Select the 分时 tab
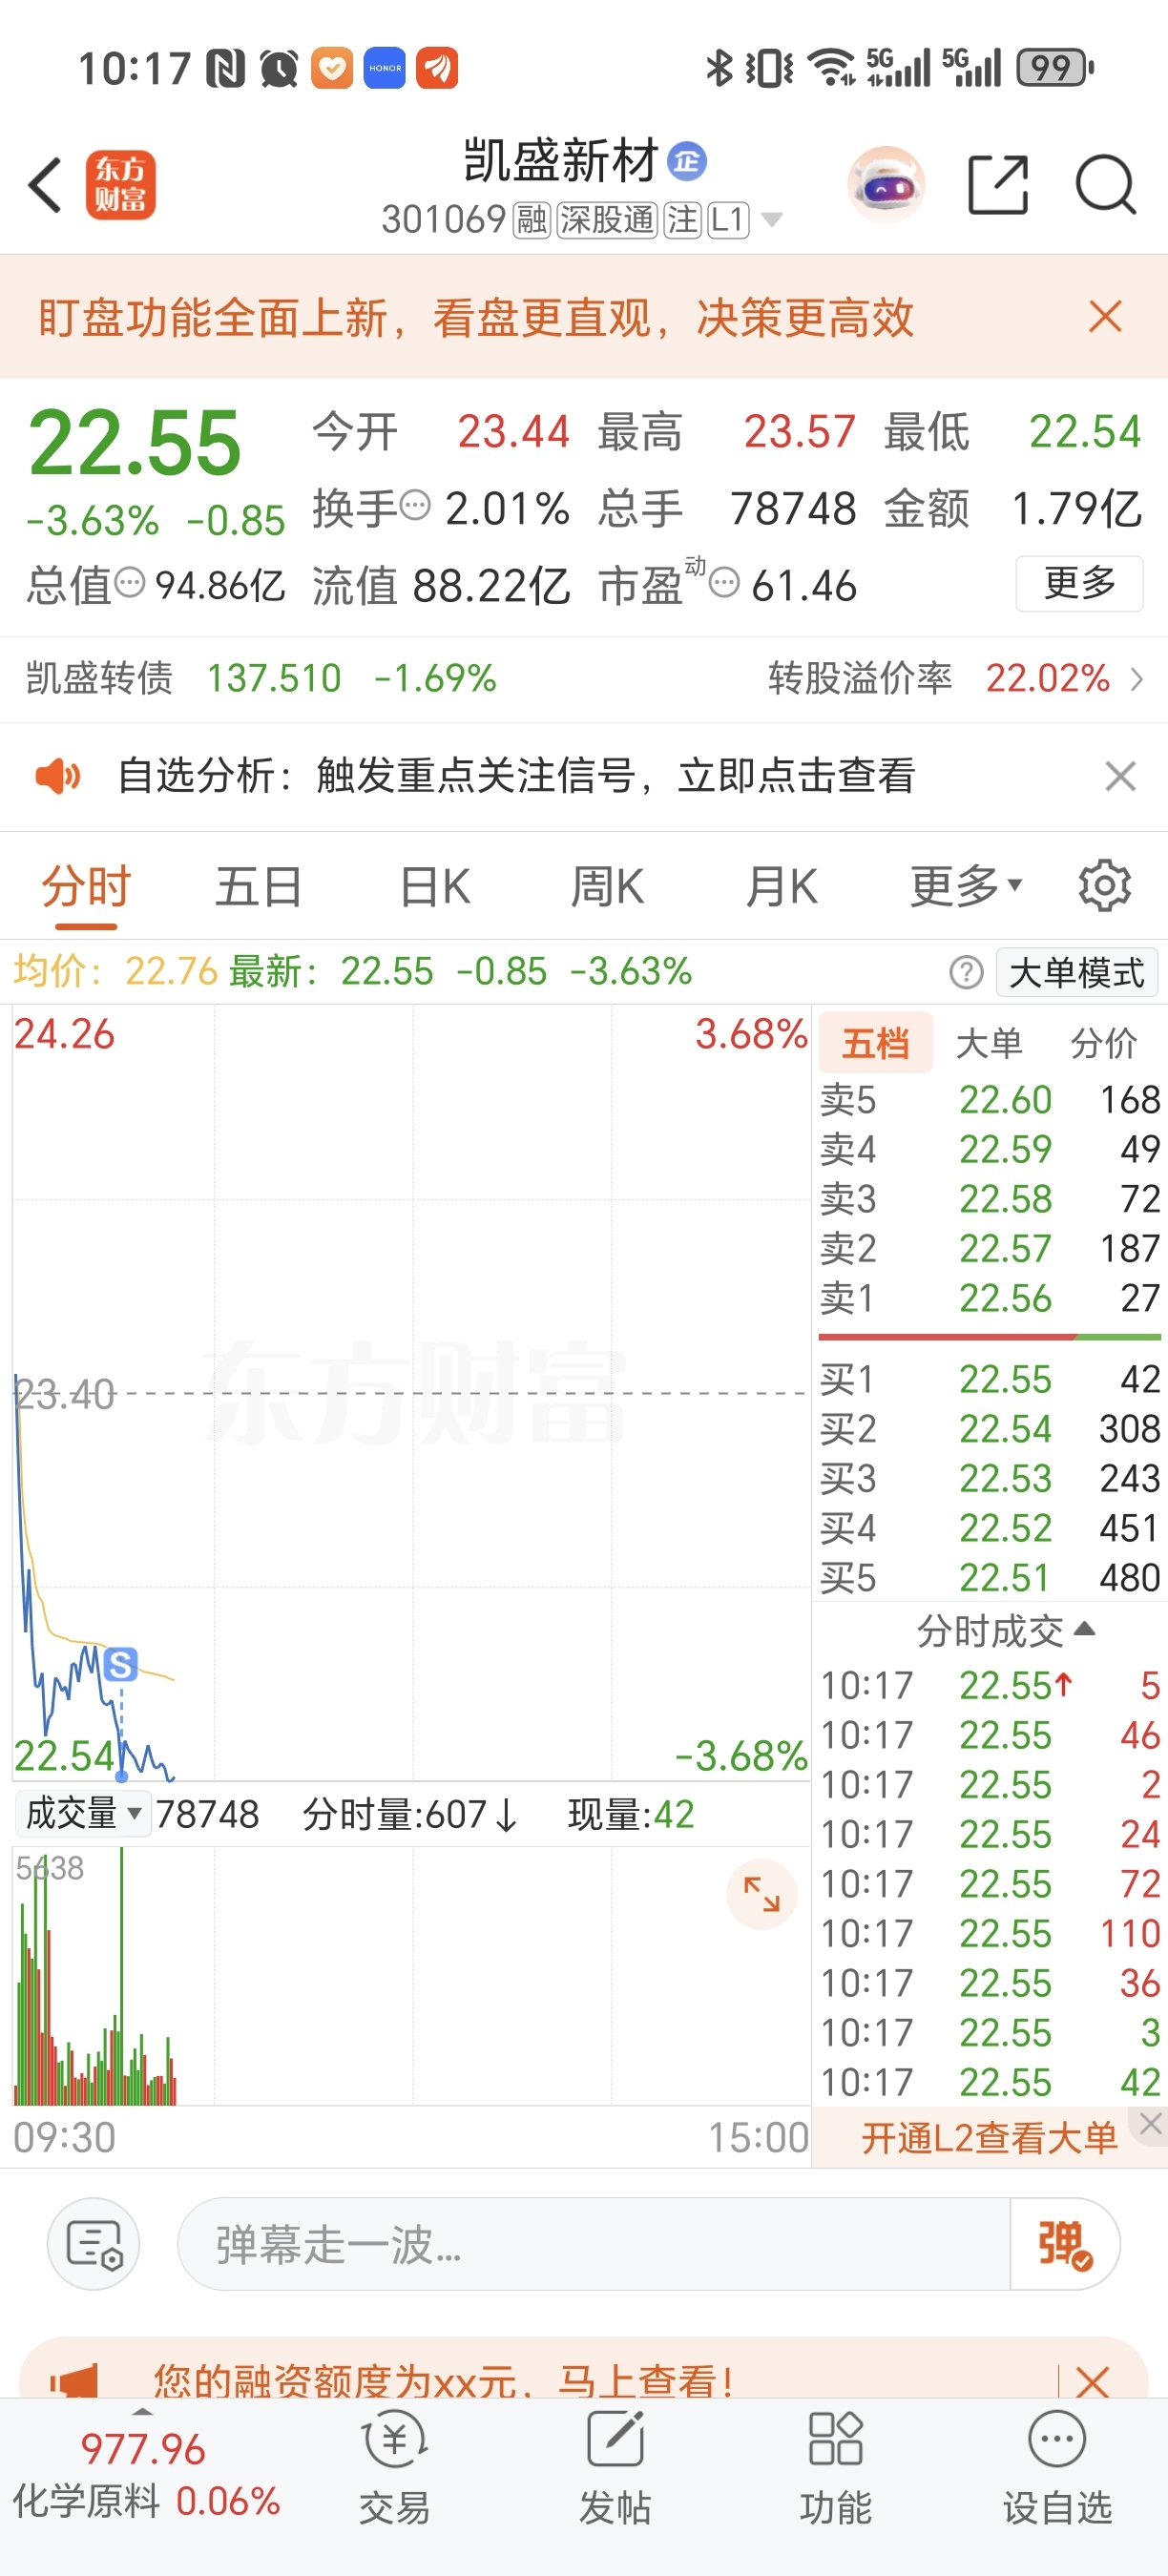The width and height of the screenshot is (1168, 2576). point(86,886)
